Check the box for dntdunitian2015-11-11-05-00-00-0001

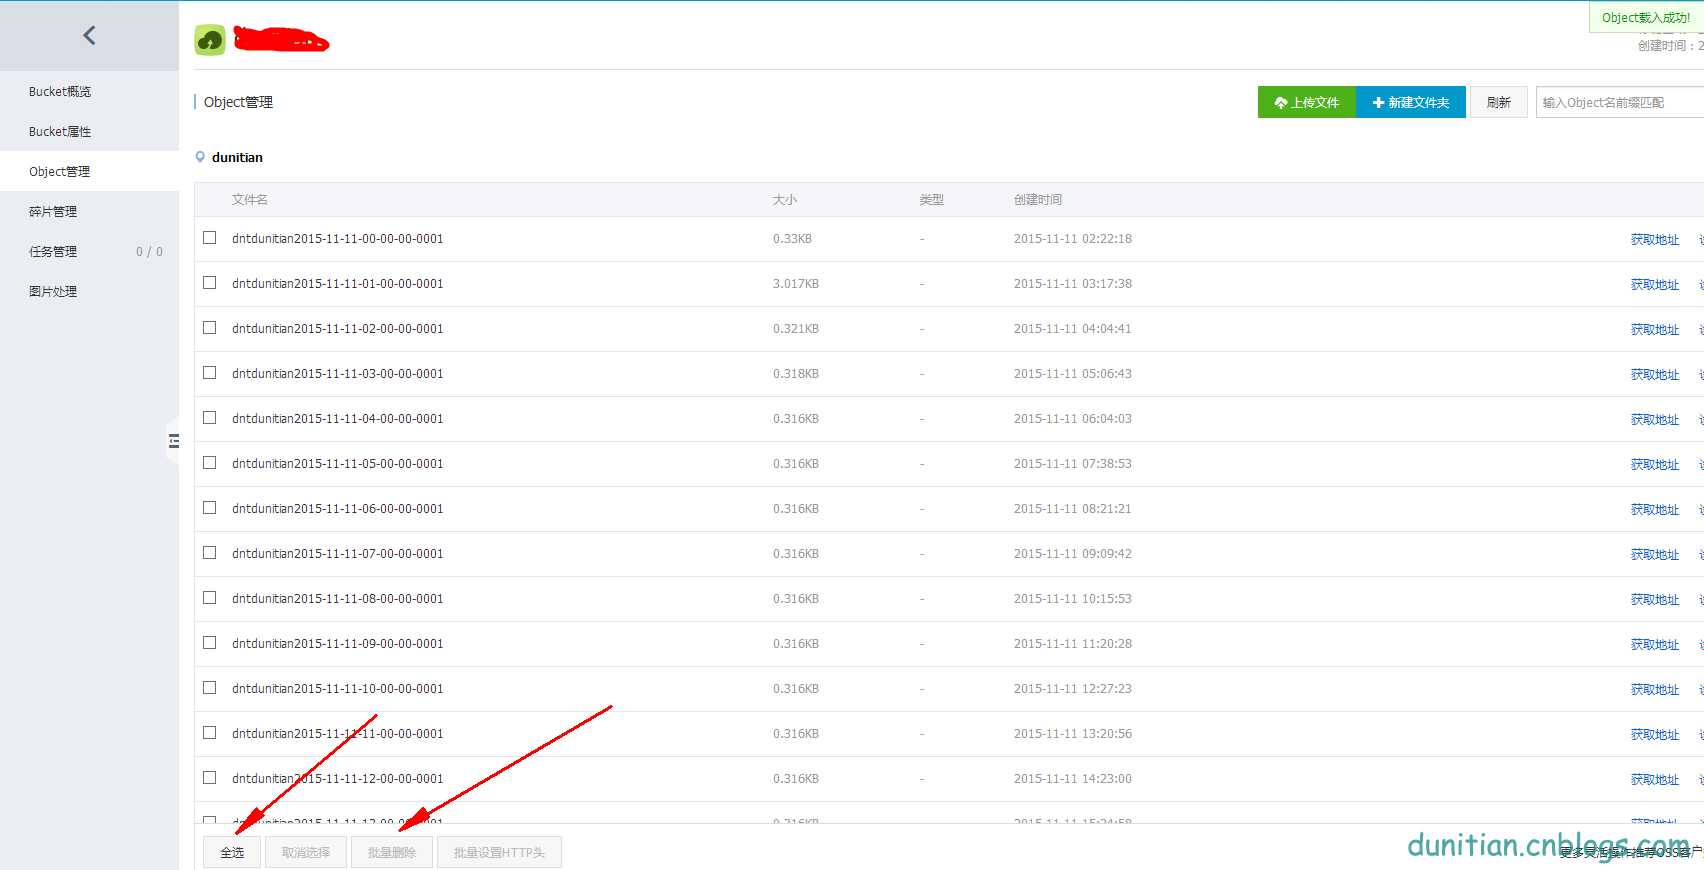tap(210, 463)
